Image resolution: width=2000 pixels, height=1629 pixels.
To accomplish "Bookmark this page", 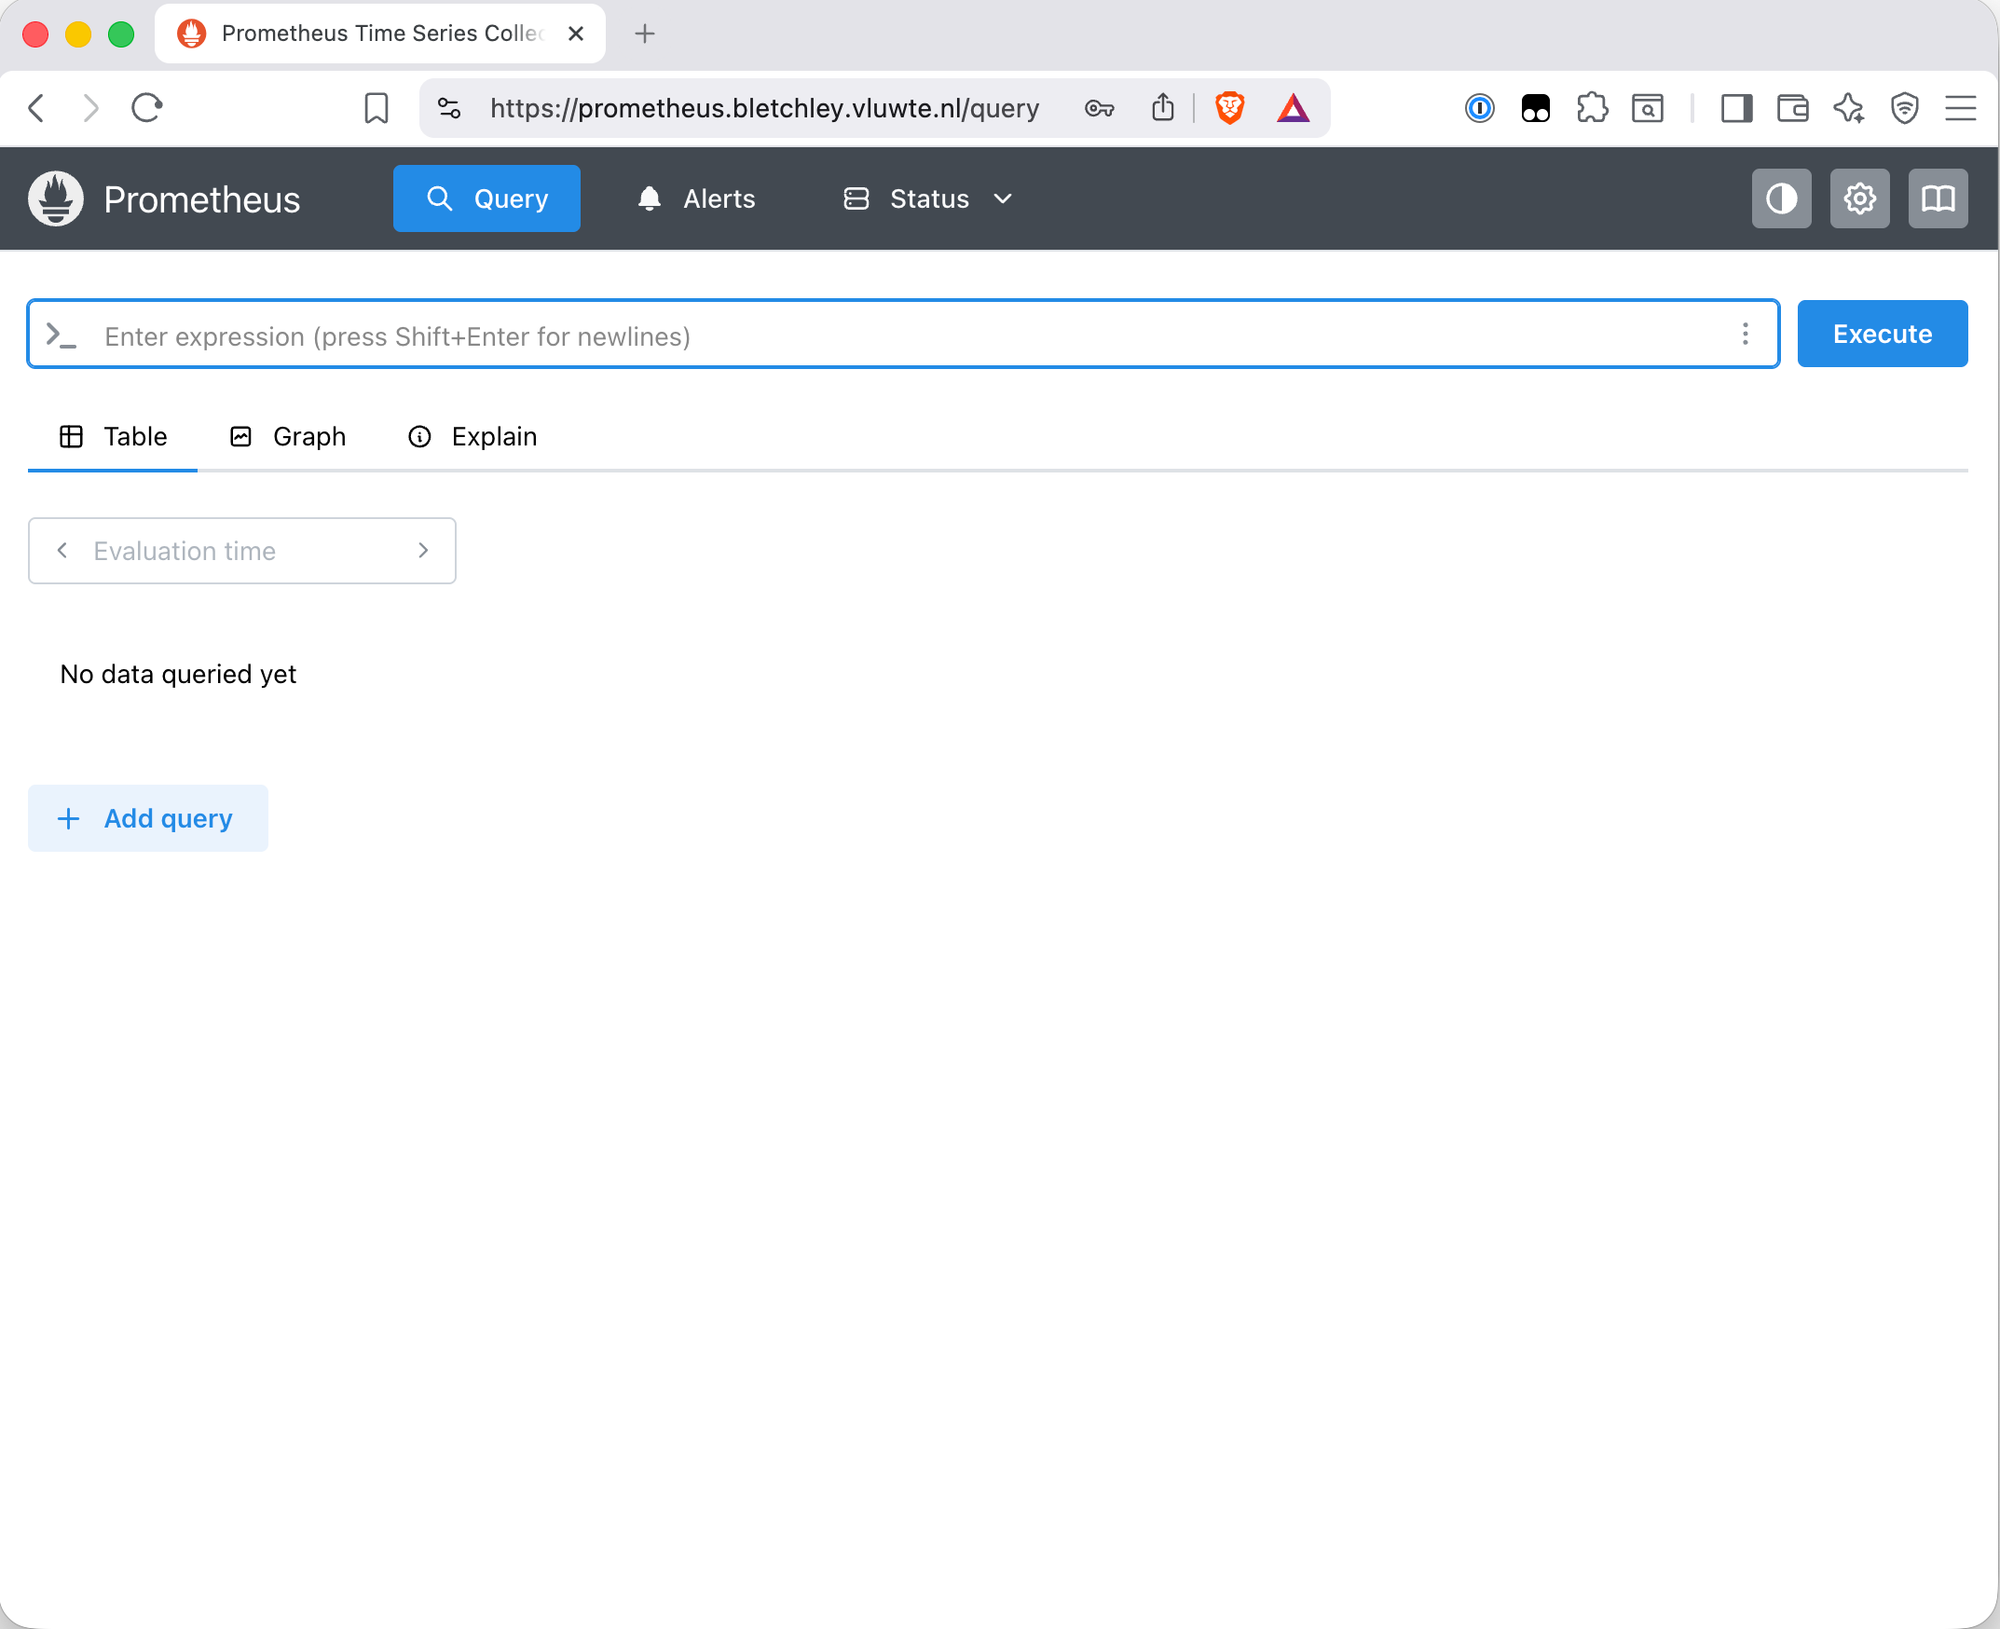I will click(x=376, y=107).
